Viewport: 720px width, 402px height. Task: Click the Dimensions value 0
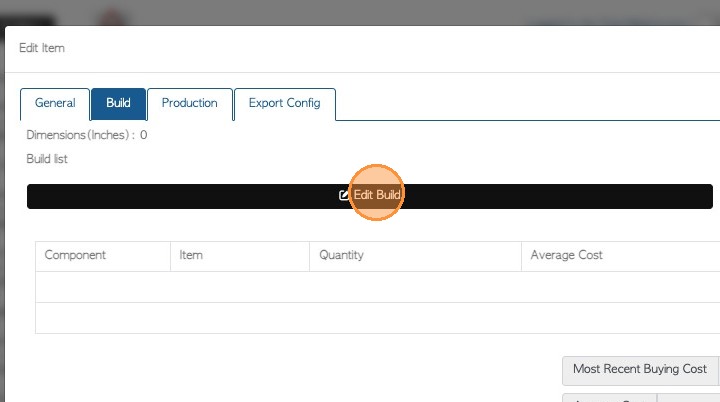click(144, 135)
